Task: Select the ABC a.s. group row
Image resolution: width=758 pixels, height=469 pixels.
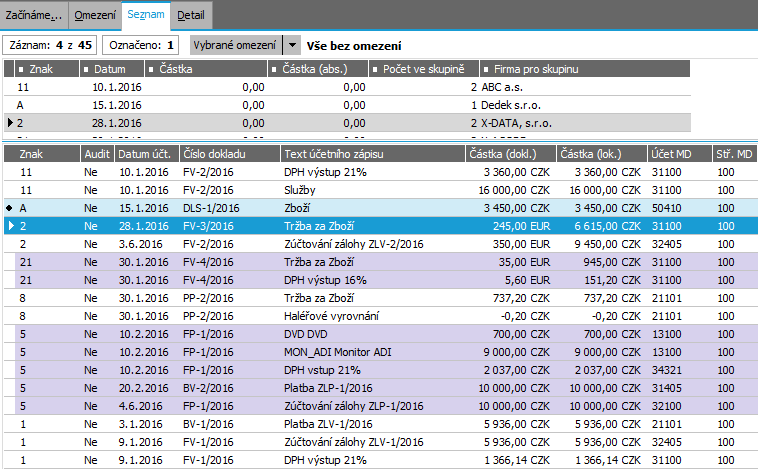Action: point(350,88)
